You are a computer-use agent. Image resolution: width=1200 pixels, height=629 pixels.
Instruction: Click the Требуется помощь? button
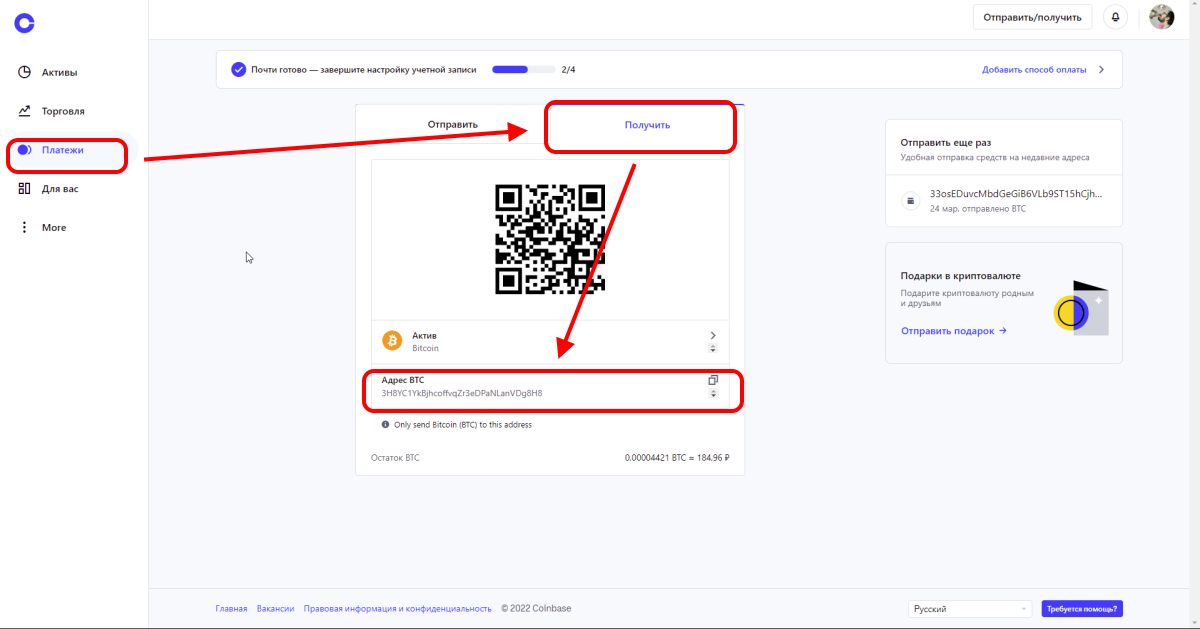1082,609
